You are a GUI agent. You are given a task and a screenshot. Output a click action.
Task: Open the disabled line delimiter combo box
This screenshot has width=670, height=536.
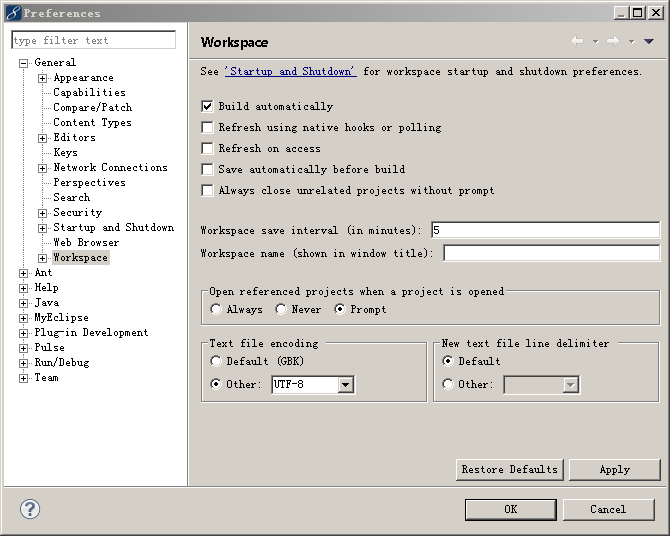541,385
